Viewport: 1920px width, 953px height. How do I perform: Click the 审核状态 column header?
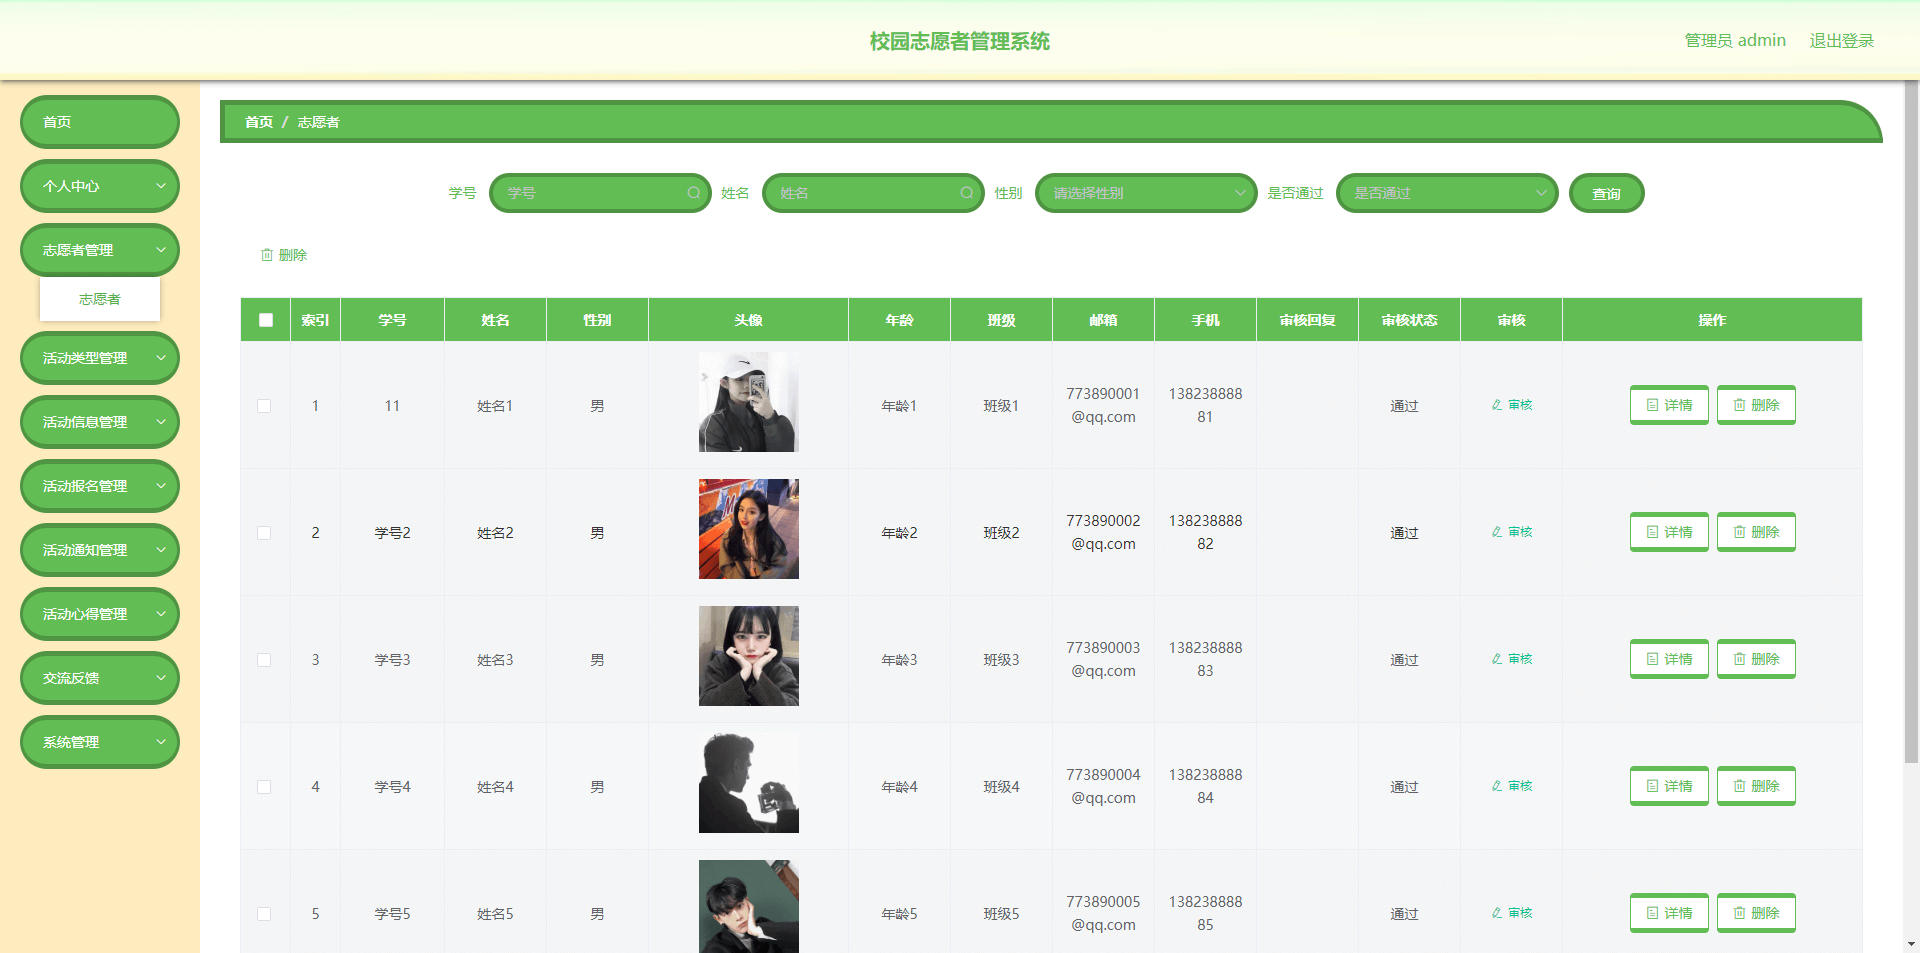pyautogui.click(x=1409, y=320)
